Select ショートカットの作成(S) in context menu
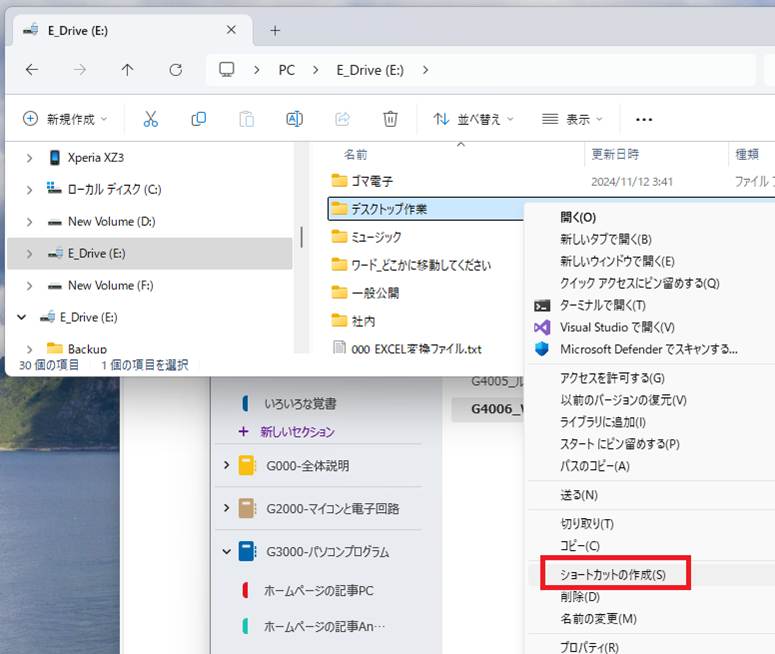775x654 pixels. 612,575
